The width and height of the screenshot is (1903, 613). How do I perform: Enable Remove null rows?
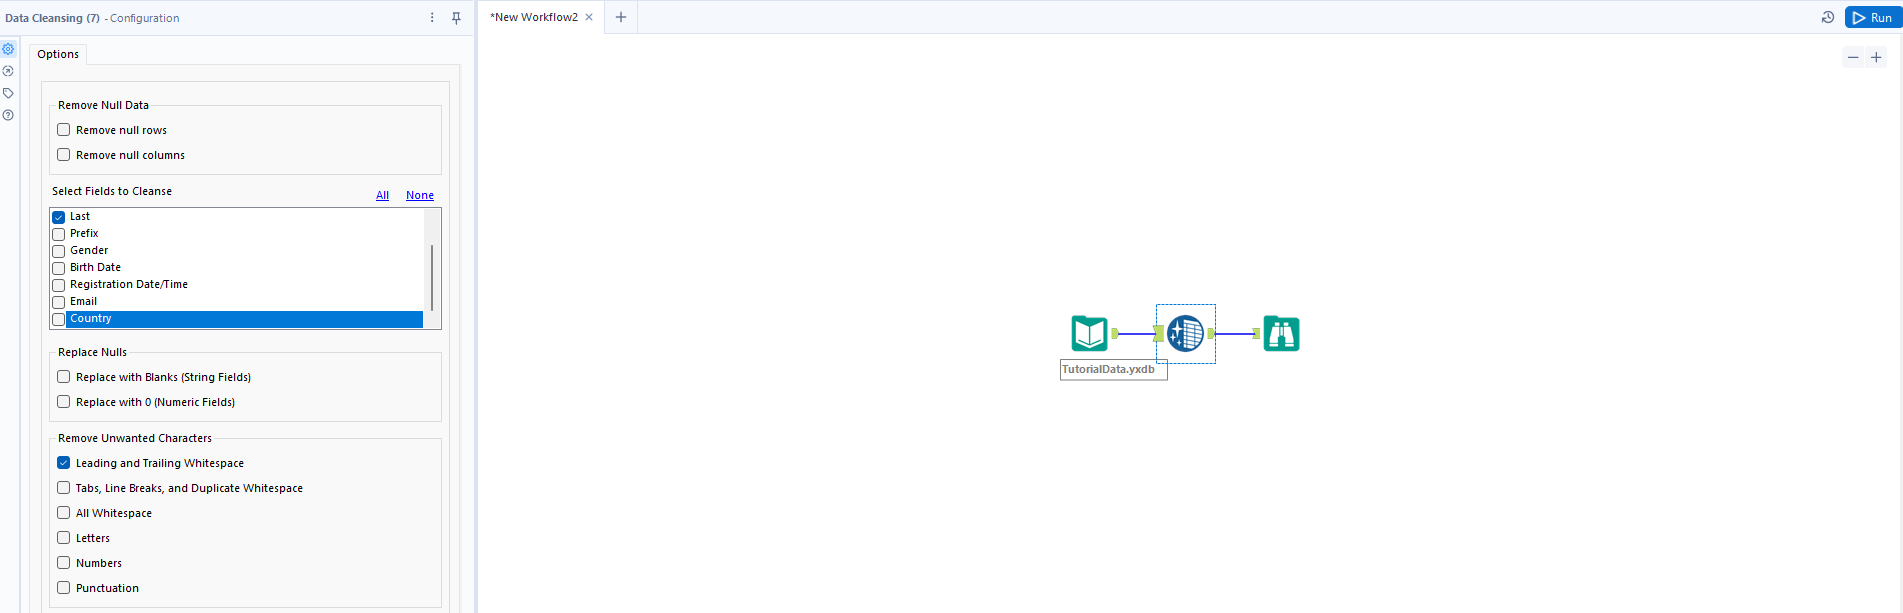pos(64,130)
